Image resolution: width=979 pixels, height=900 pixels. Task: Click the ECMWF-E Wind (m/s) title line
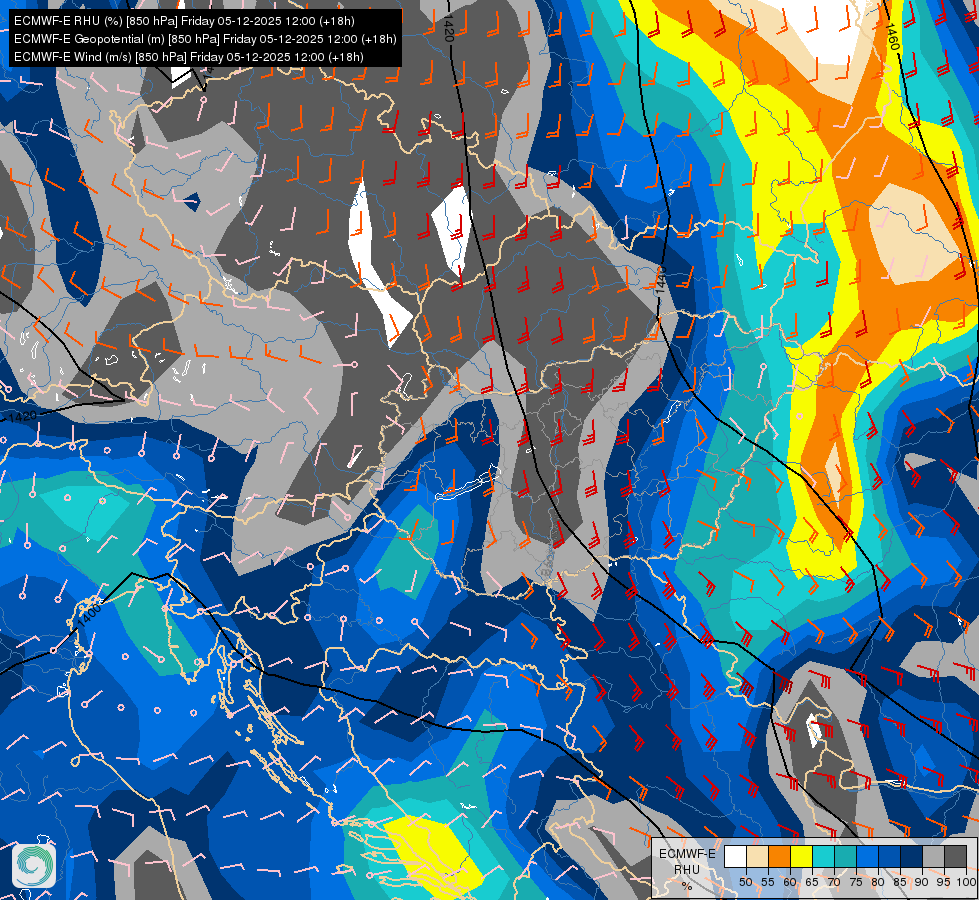click(189, 57)
